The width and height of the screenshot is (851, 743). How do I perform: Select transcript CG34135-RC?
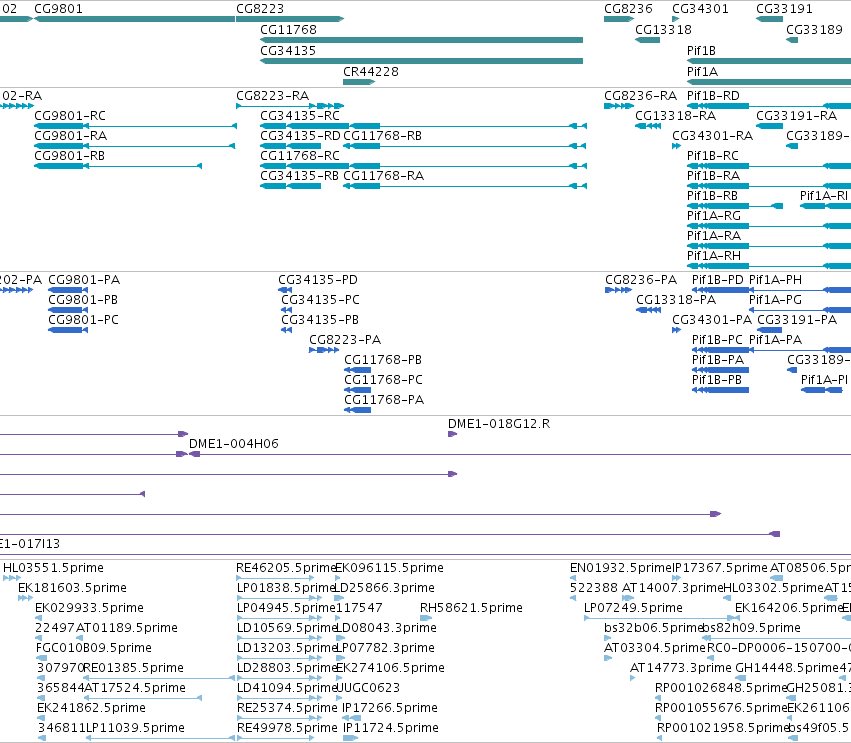(300, 116)
